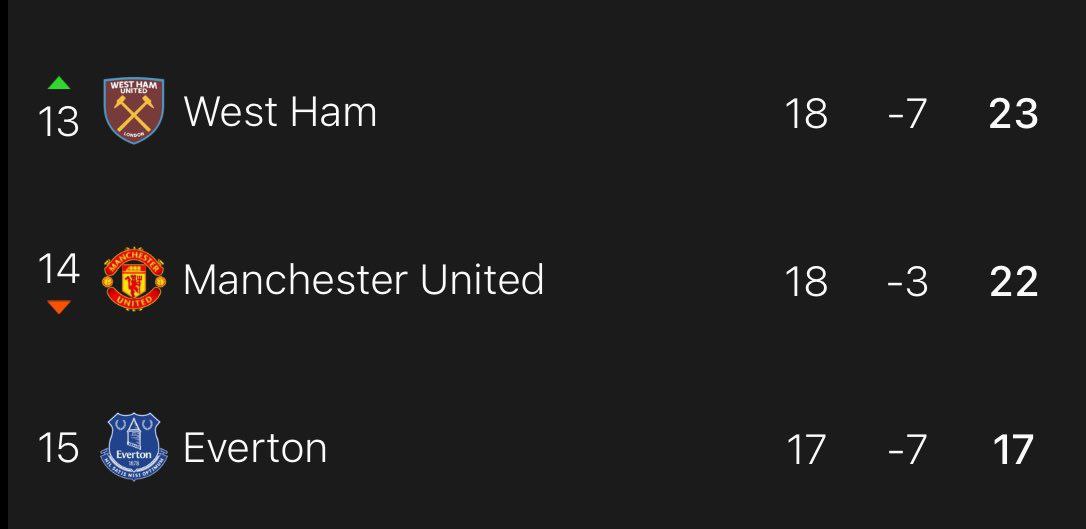Click Everton's points total 17
This screenshot has width=1086, height=529.
click(1013, 450)
